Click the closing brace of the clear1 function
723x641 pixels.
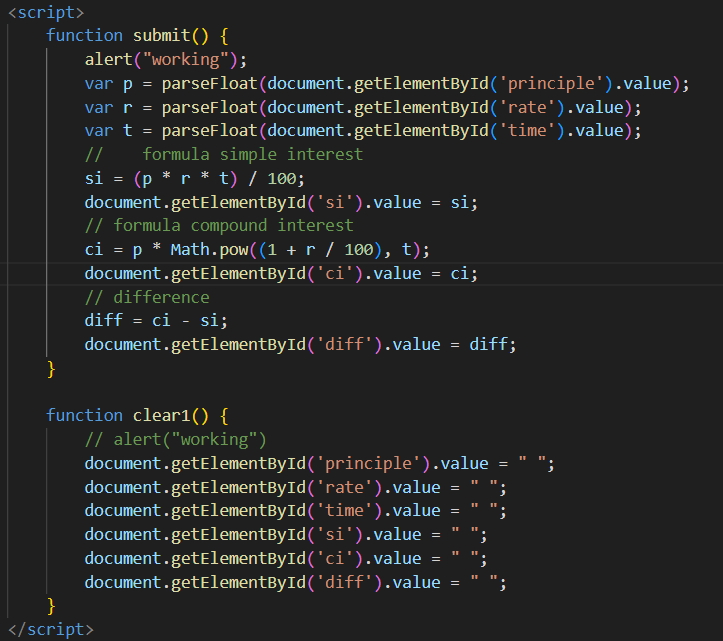(51, 605)
